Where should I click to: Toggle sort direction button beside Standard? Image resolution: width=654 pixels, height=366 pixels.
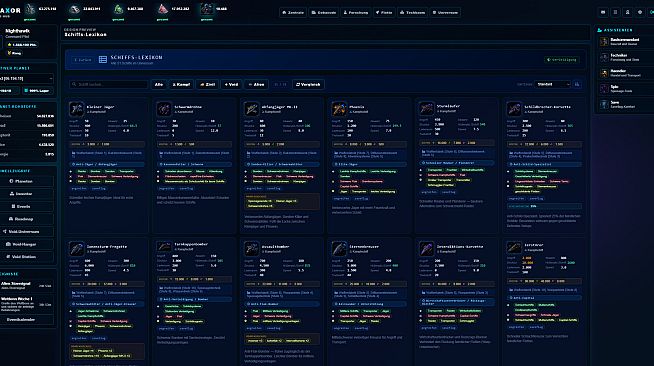tap(577, 84)
